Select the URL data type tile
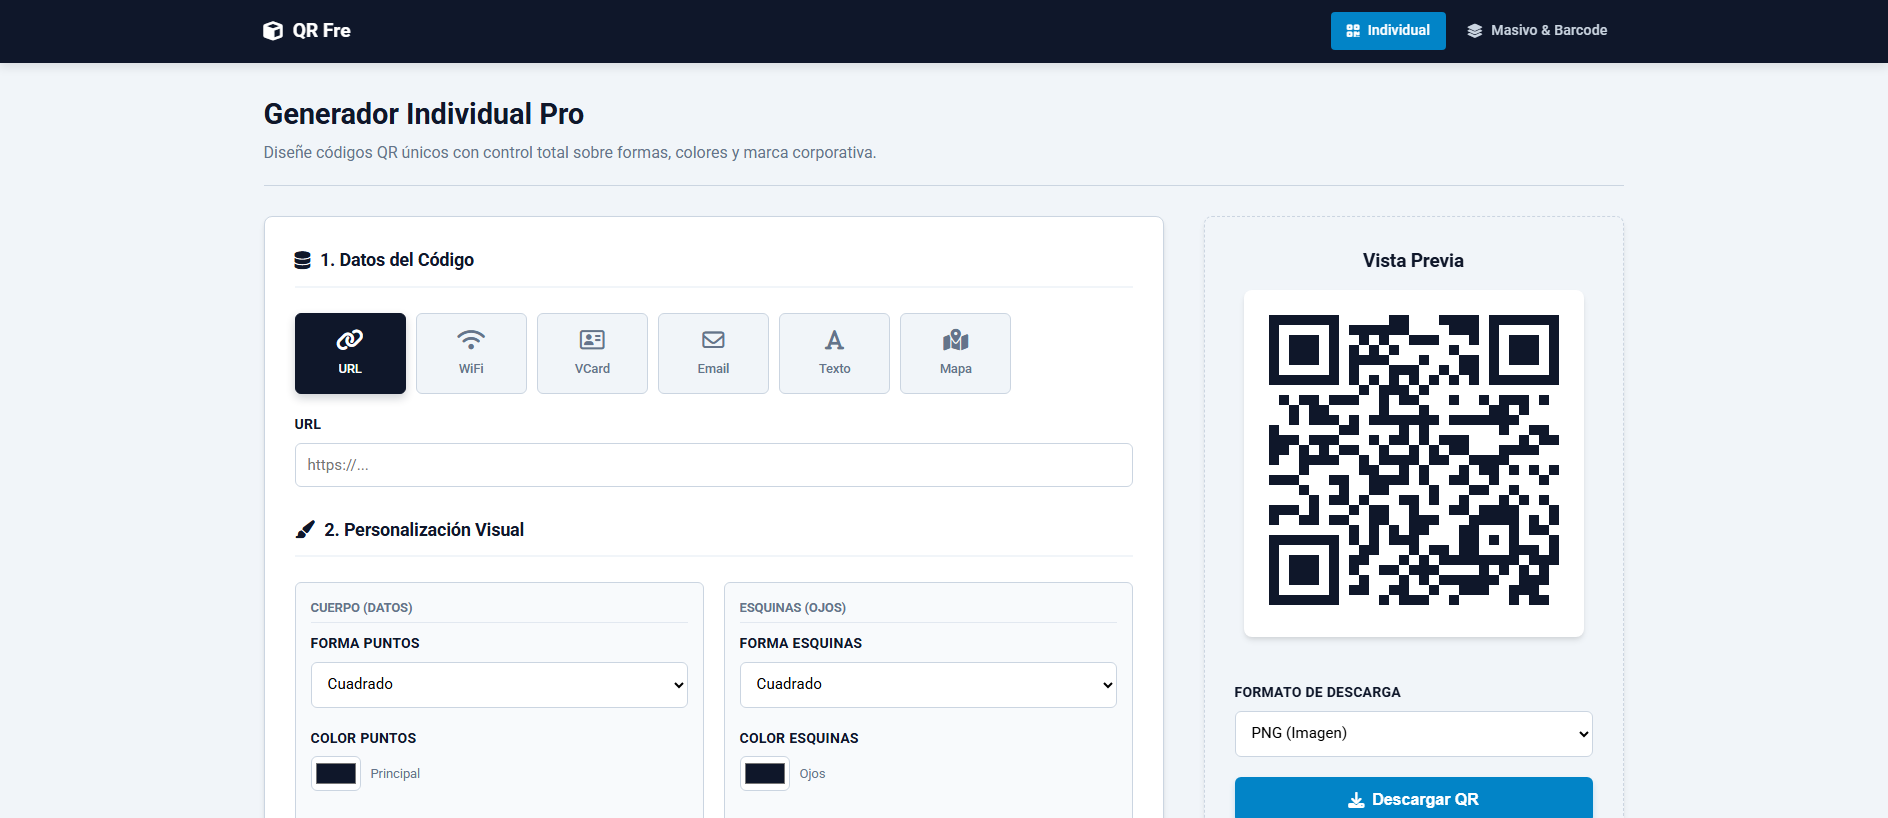The image size is (1888, 818). click(x=350, y=353)
